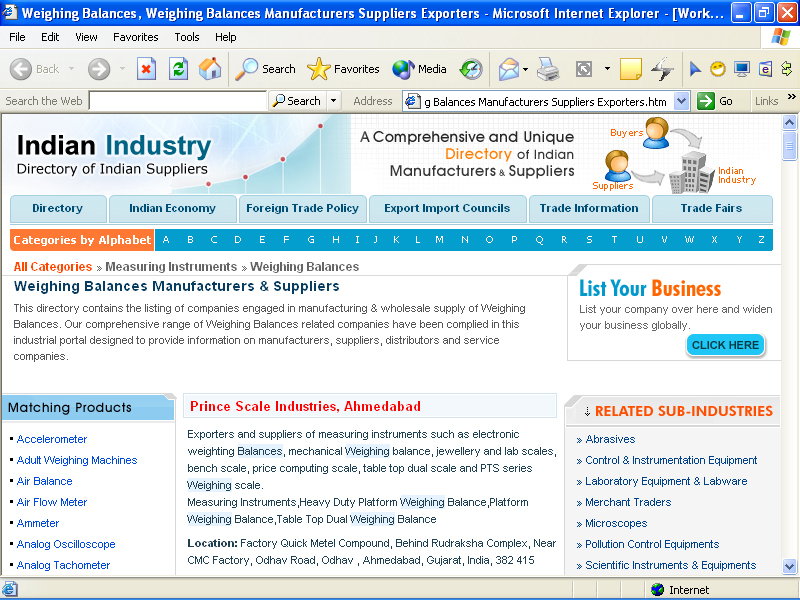The height and width of the screenshot is (600, 800).
Task: Click the All Categories breadcrumb
Action: (53, 267)
